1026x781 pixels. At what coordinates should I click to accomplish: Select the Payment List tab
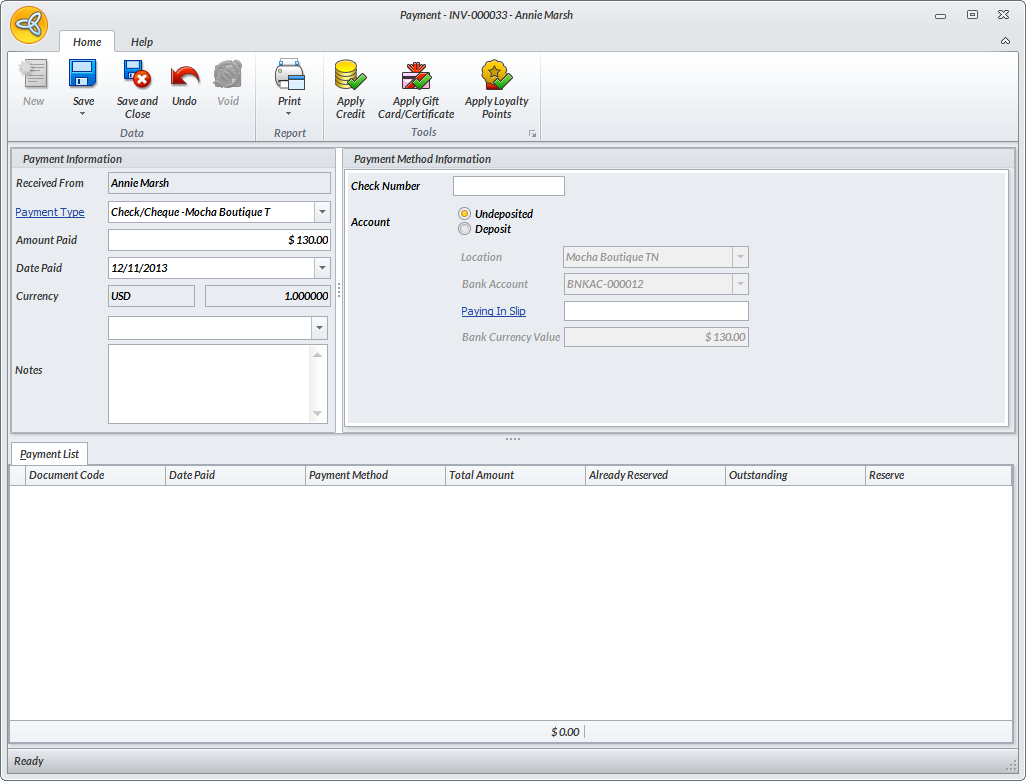pyautogui.click(x=49, y=454)
